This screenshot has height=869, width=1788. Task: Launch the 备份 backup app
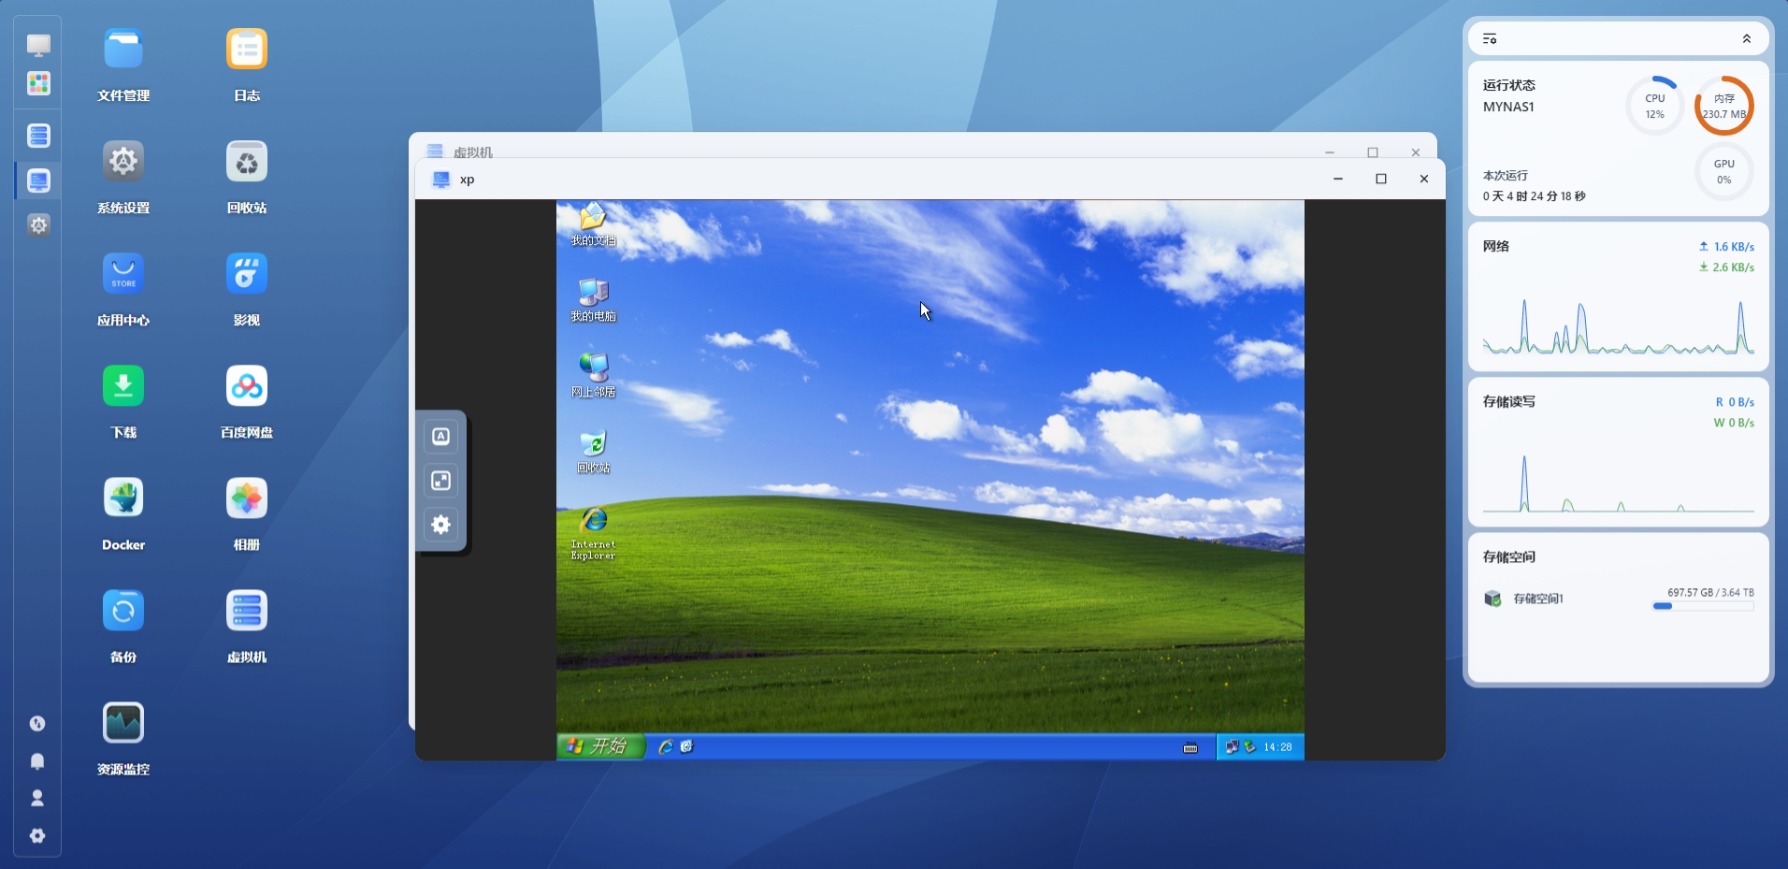tap(123, 610)
